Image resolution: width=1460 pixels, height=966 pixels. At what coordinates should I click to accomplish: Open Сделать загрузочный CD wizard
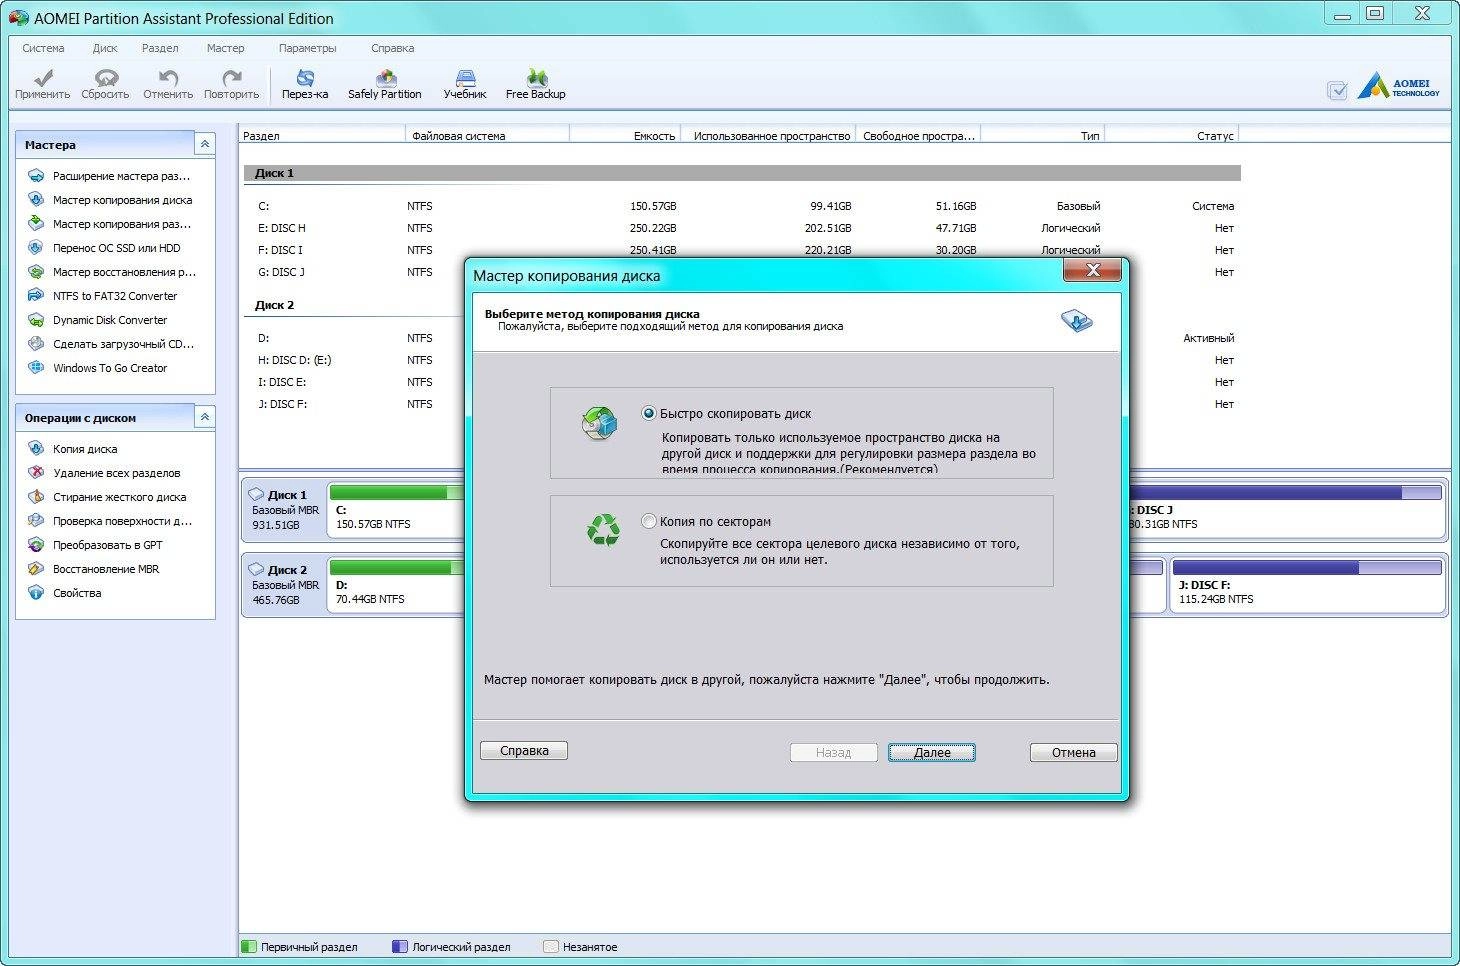tap(123, 344)
